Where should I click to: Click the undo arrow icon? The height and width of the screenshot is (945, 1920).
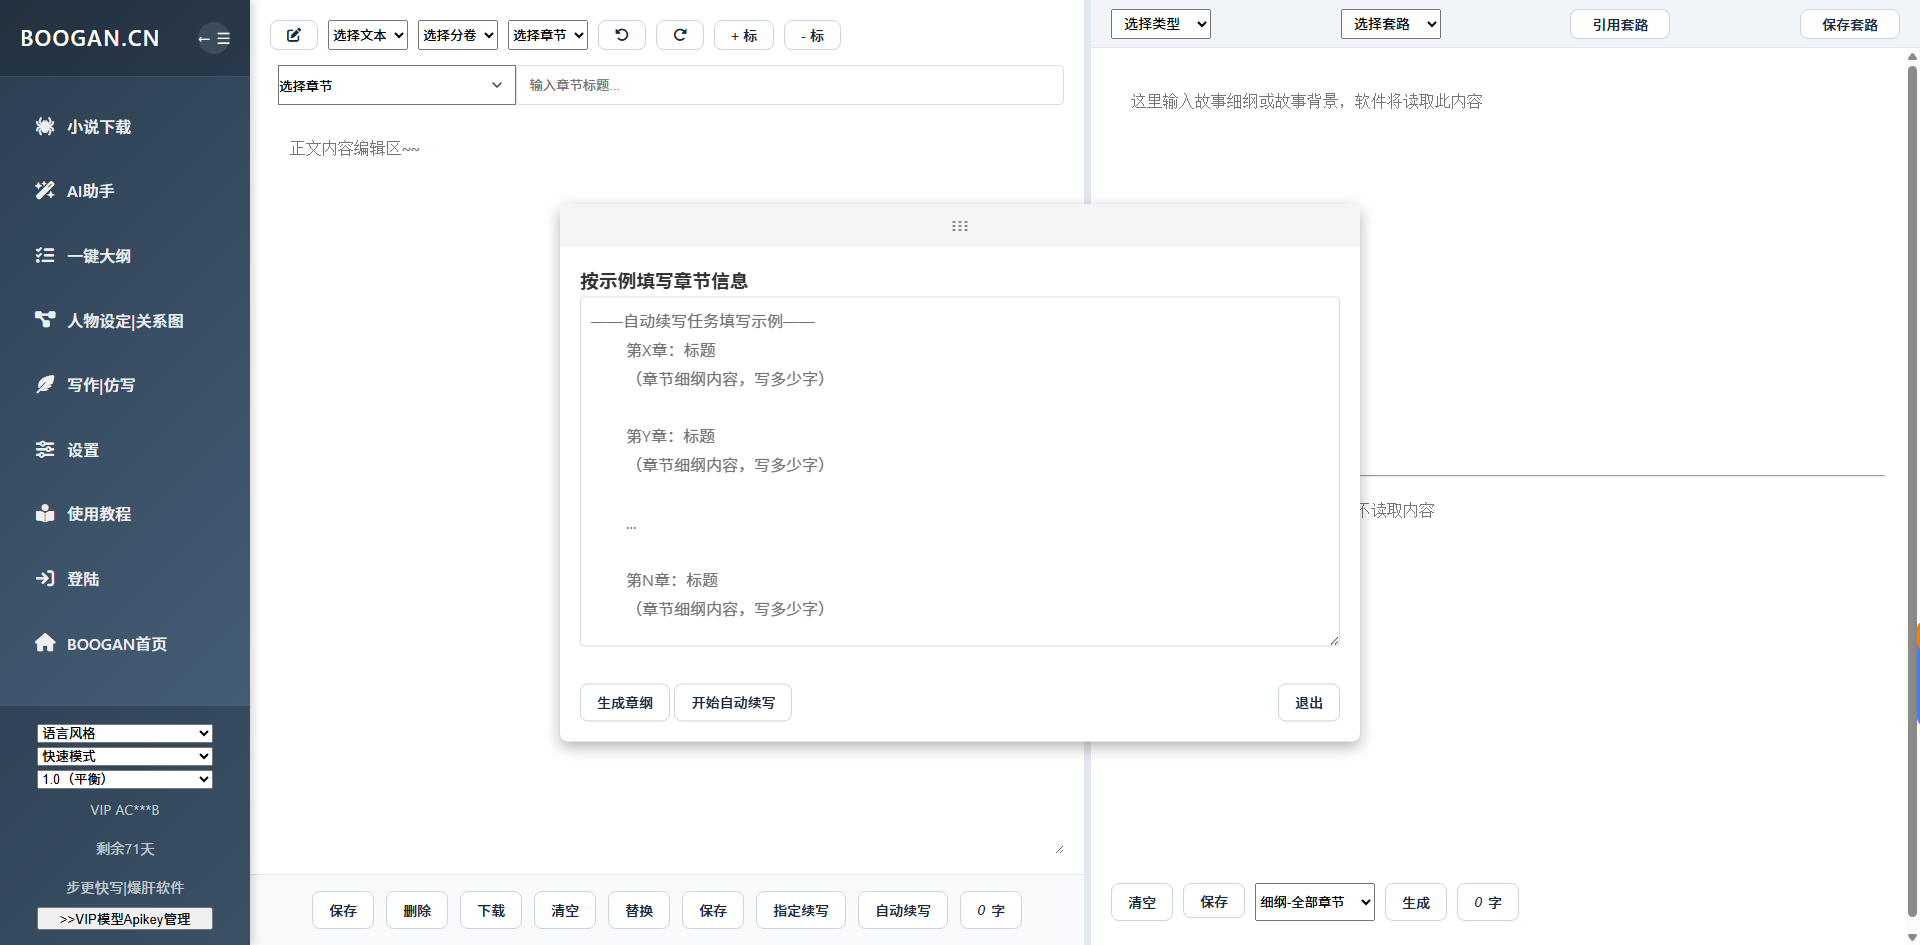pyautogui.click(x=621, y=34)
